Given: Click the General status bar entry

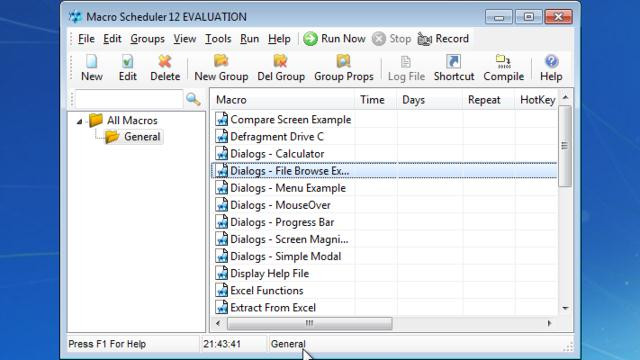Looking at the screenshot, I should [x=288, y=344].
